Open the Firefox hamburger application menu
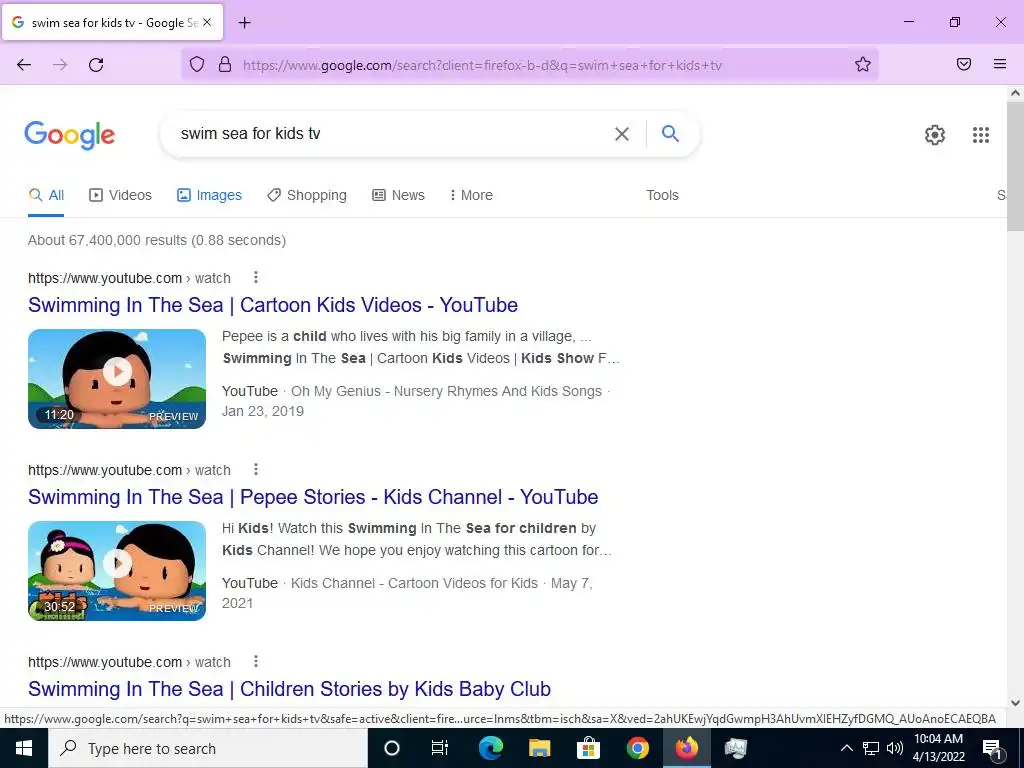This screenshot has height=768, width=1024. 1000,64
